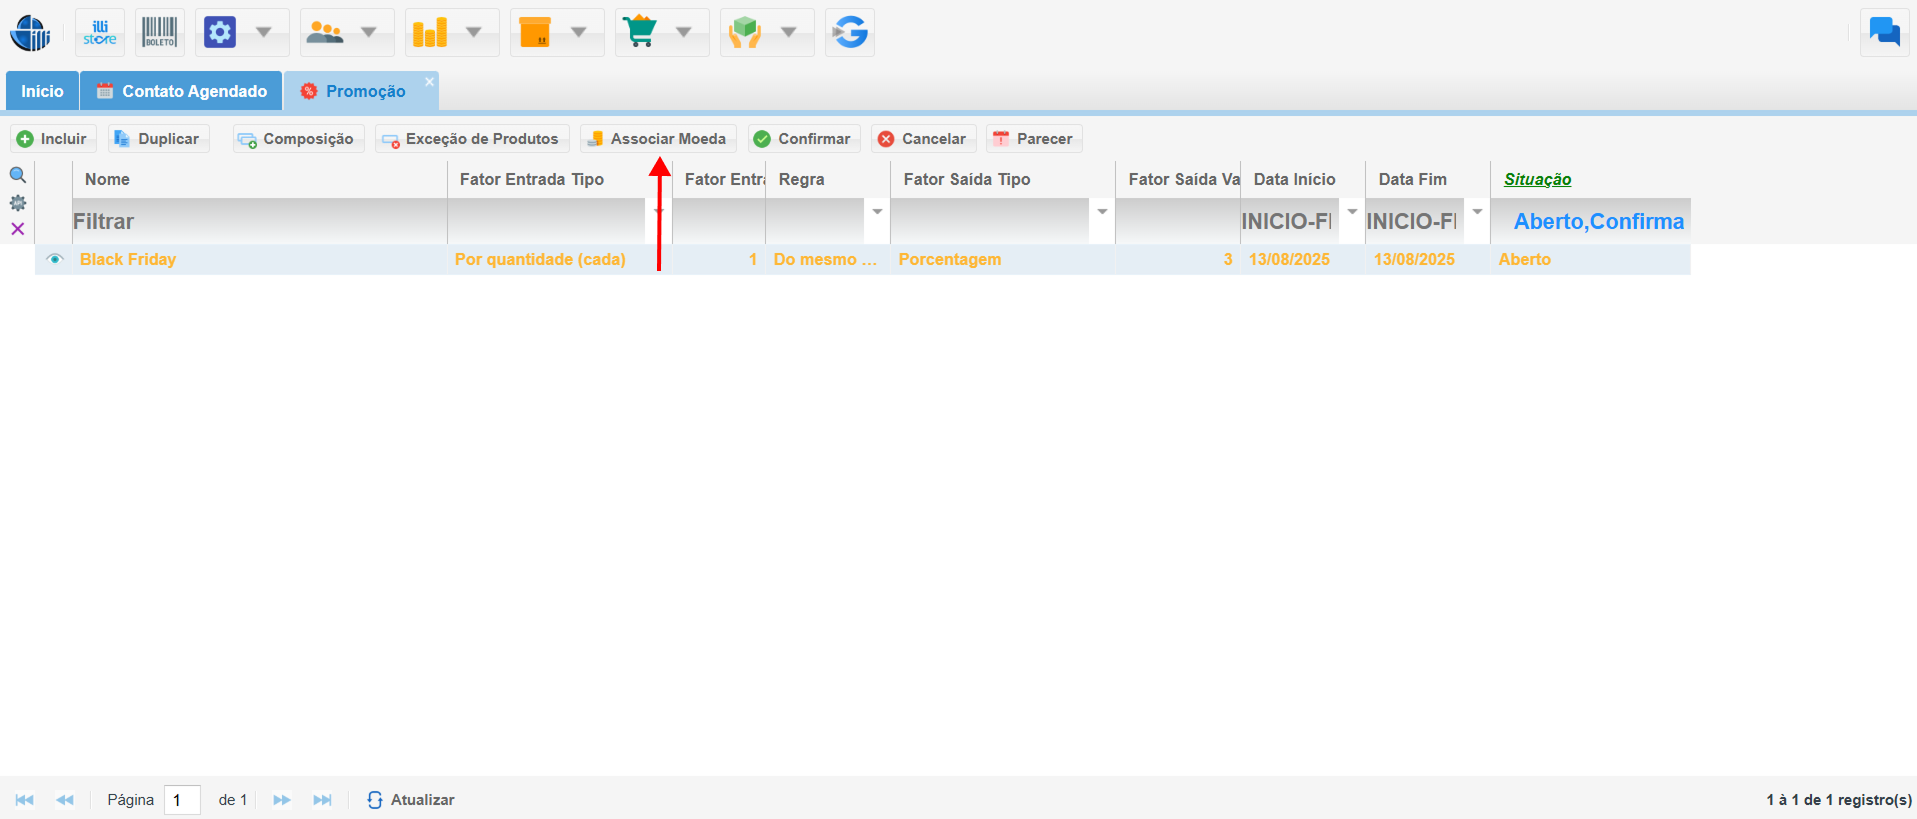
Task: Open grid settings gear icon on left
Action: [x=17, y=203]
